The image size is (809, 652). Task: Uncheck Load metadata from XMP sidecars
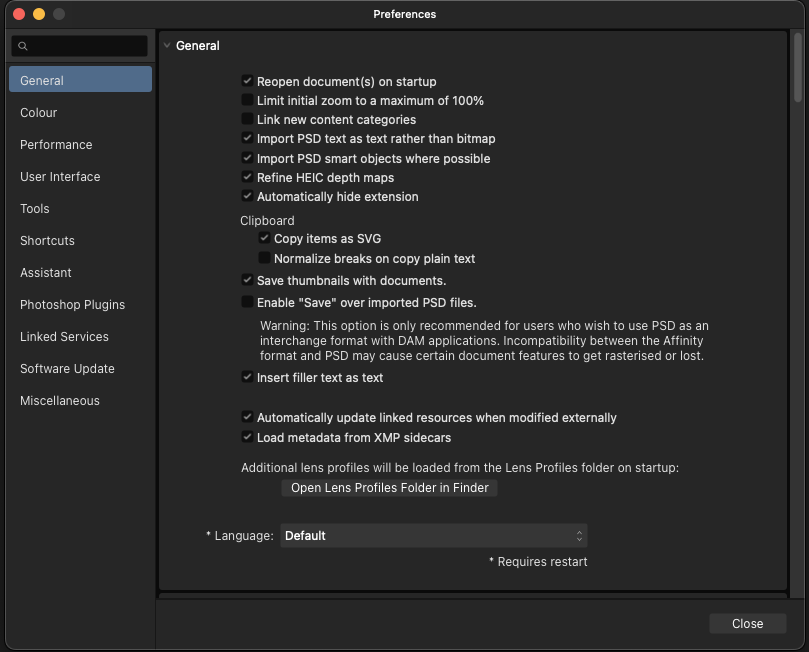[247, 437]
